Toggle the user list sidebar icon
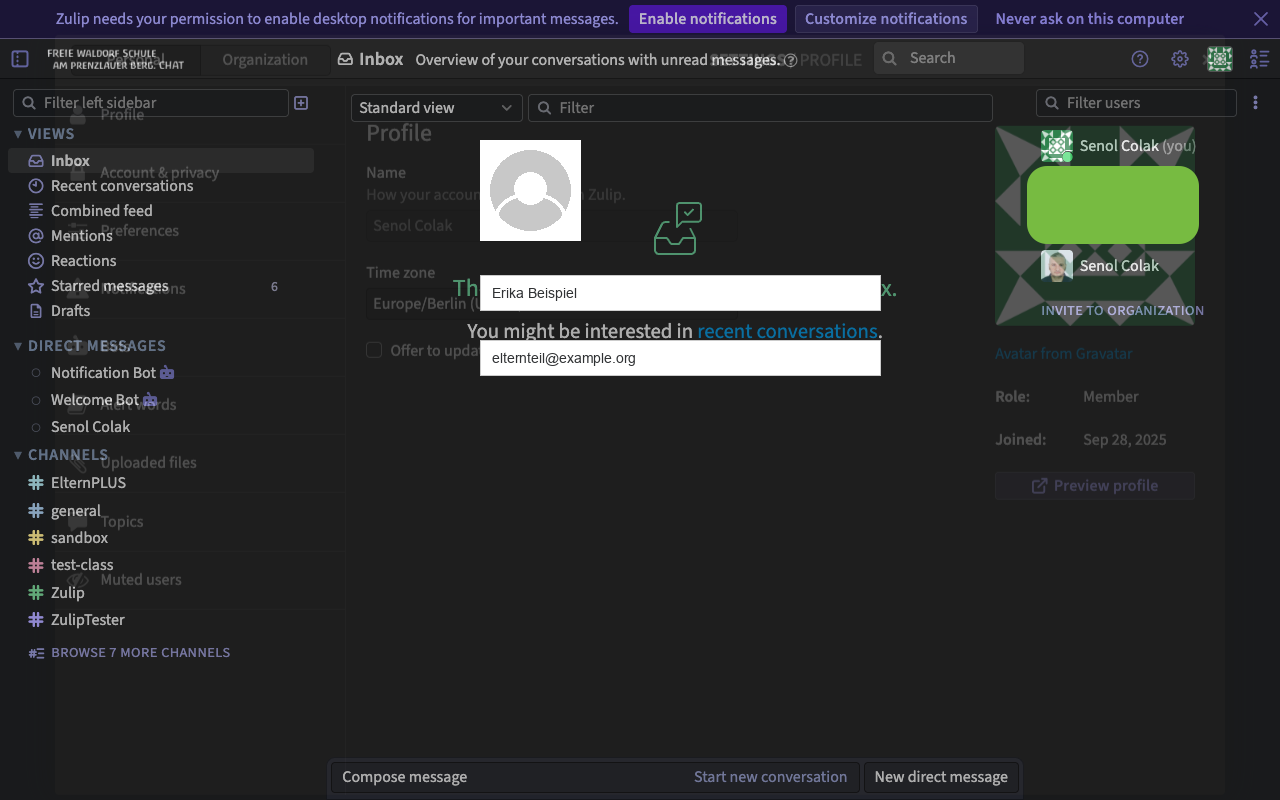Image resolution: width=1280 pixels, height=800 pixels. point(1260,59)
